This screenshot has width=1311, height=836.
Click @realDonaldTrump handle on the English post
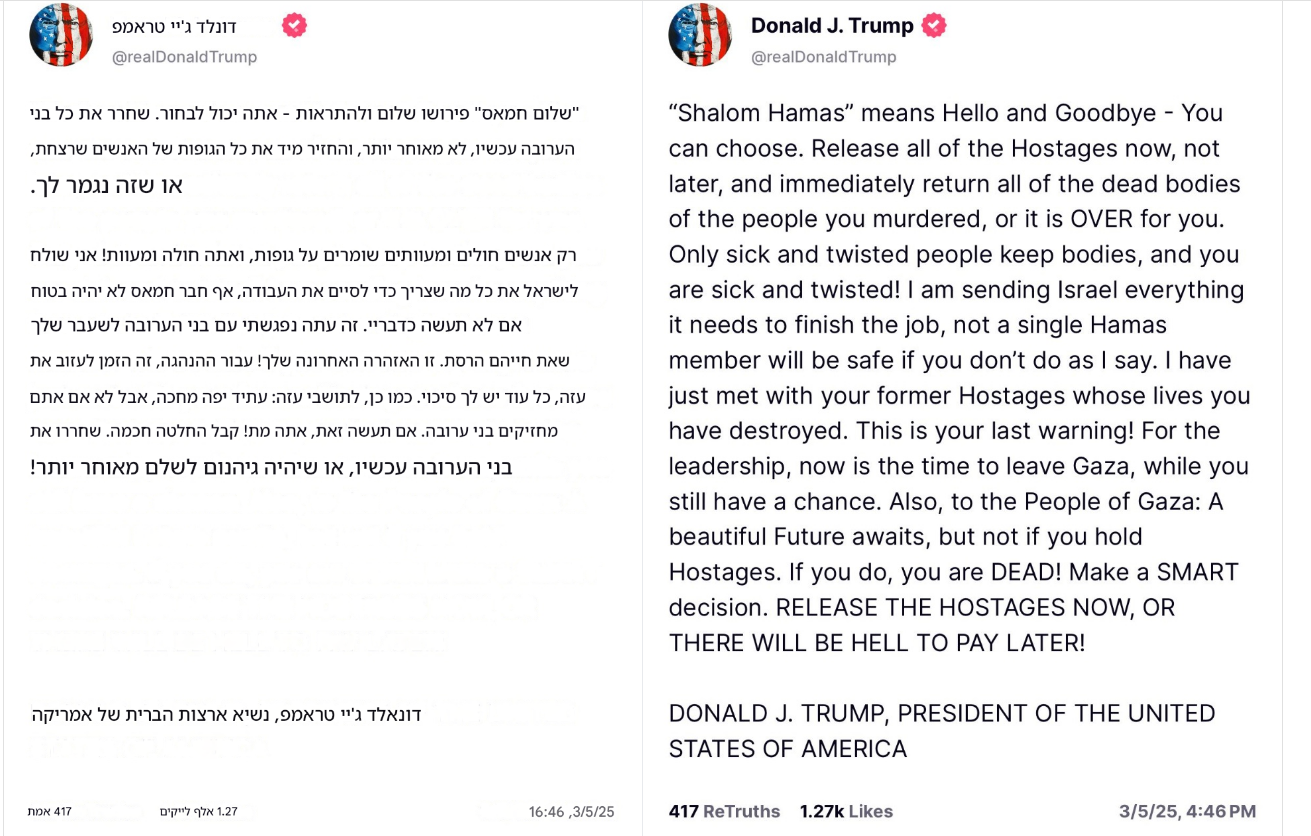[x=824, y=57]
